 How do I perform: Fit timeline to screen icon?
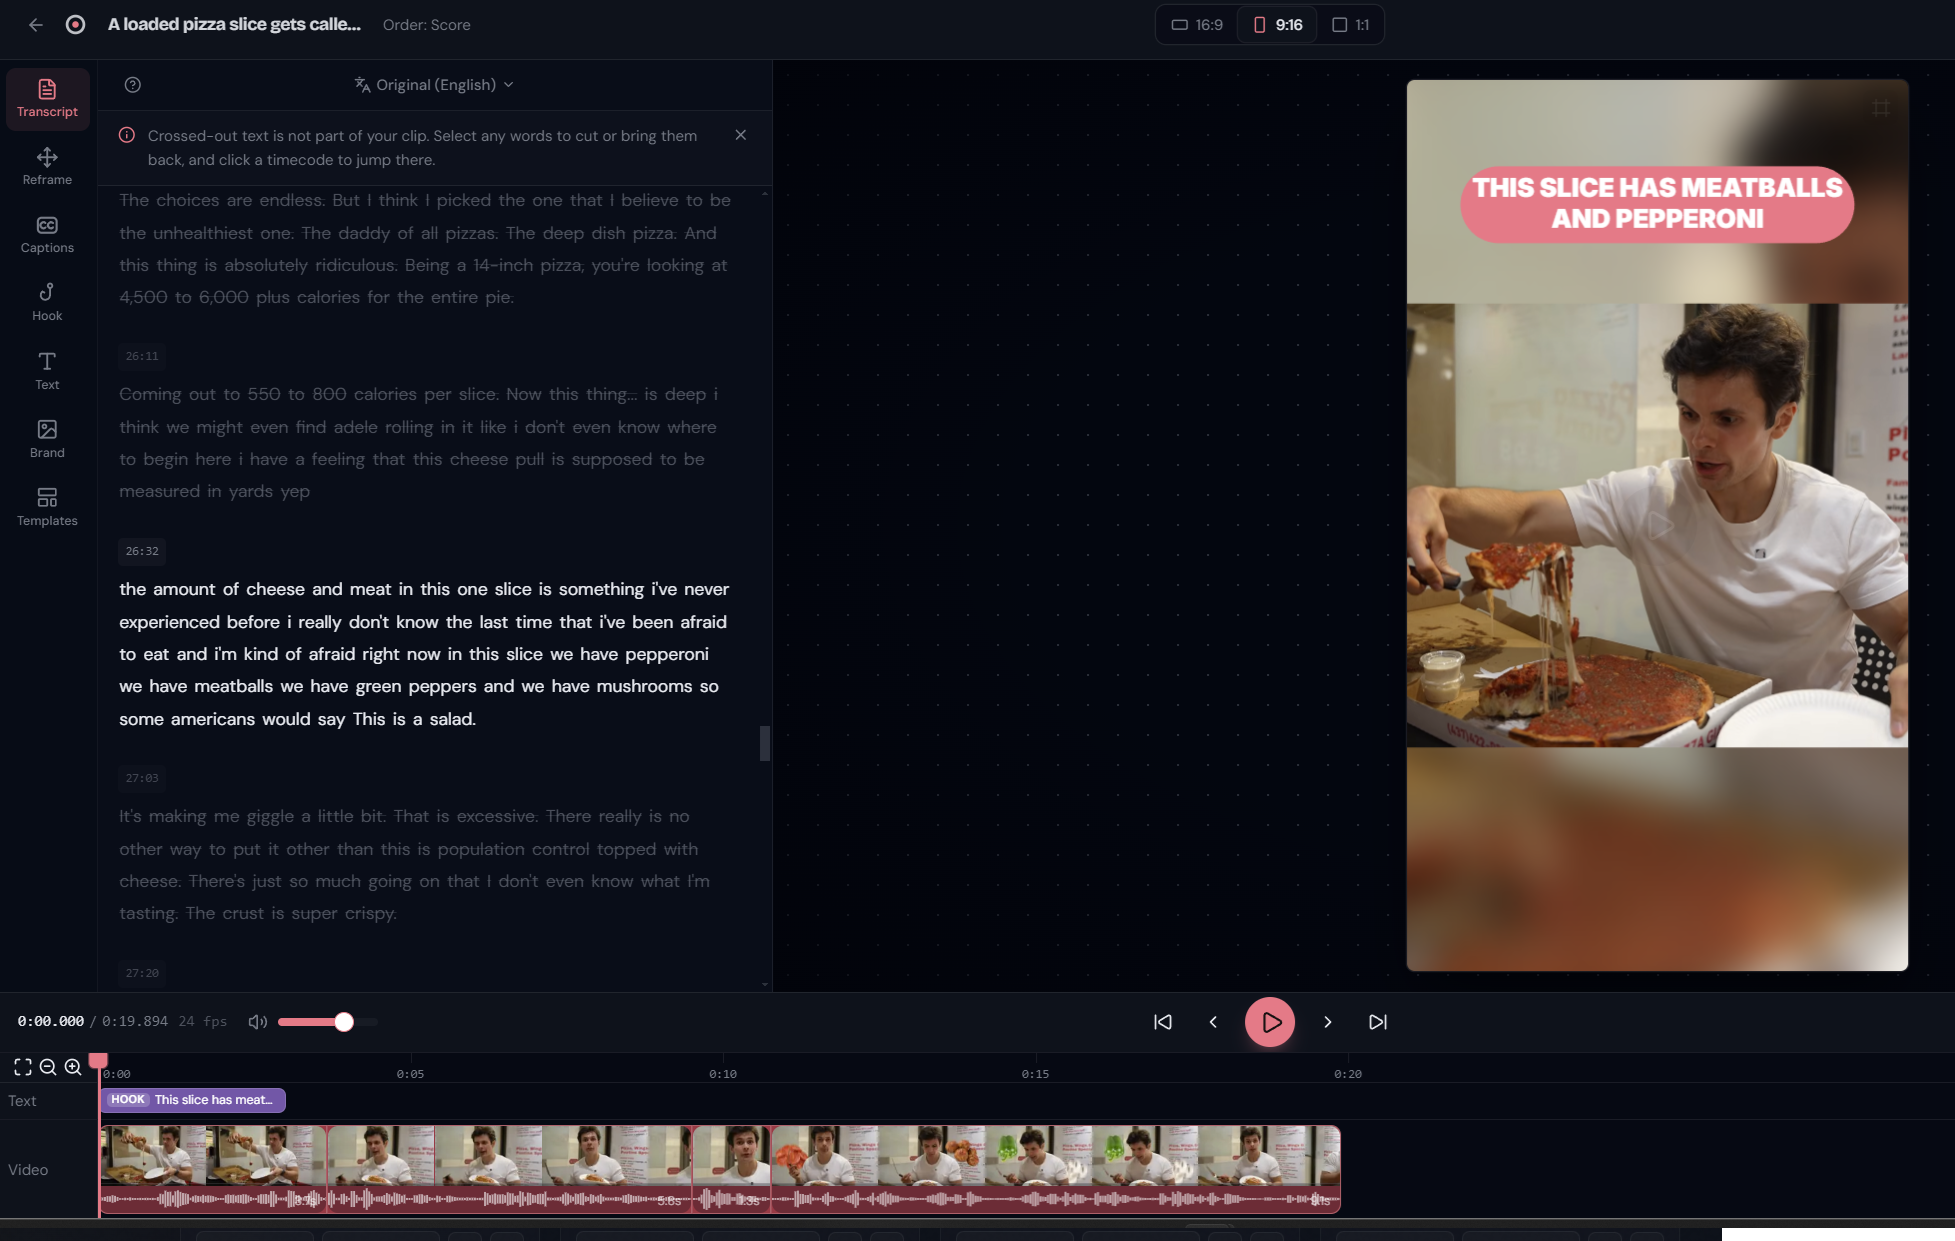pyautogui.click(x=23, y=1067)
